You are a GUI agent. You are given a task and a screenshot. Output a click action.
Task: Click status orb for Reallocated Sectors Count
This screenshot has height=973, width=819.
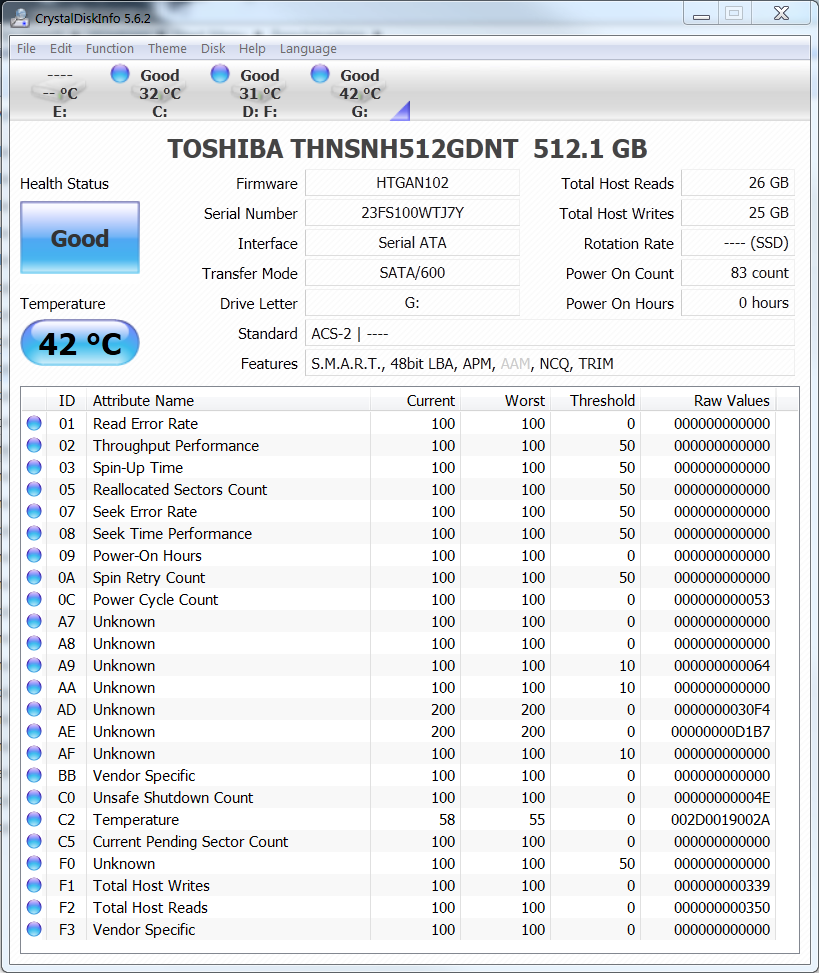pyautogui.click(x=34, y=490)
